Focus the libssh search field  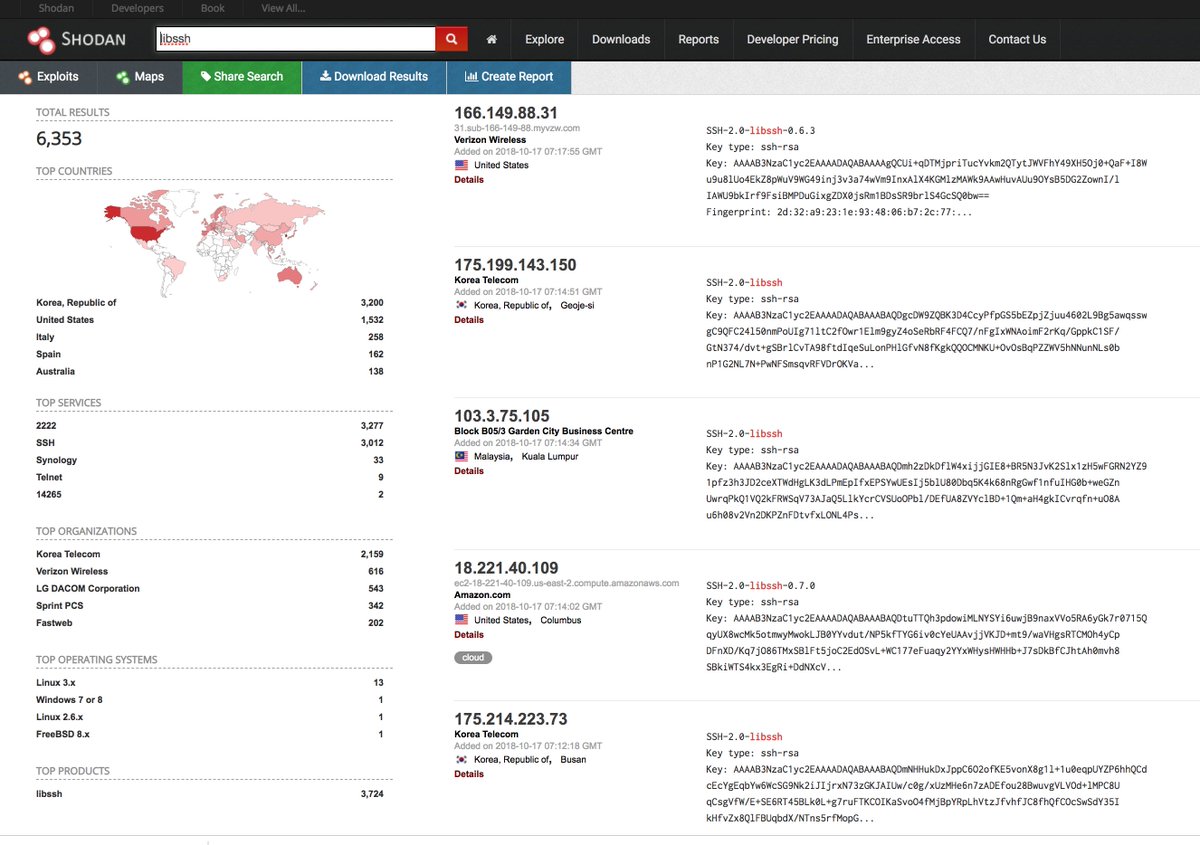[x=296, y=39]
